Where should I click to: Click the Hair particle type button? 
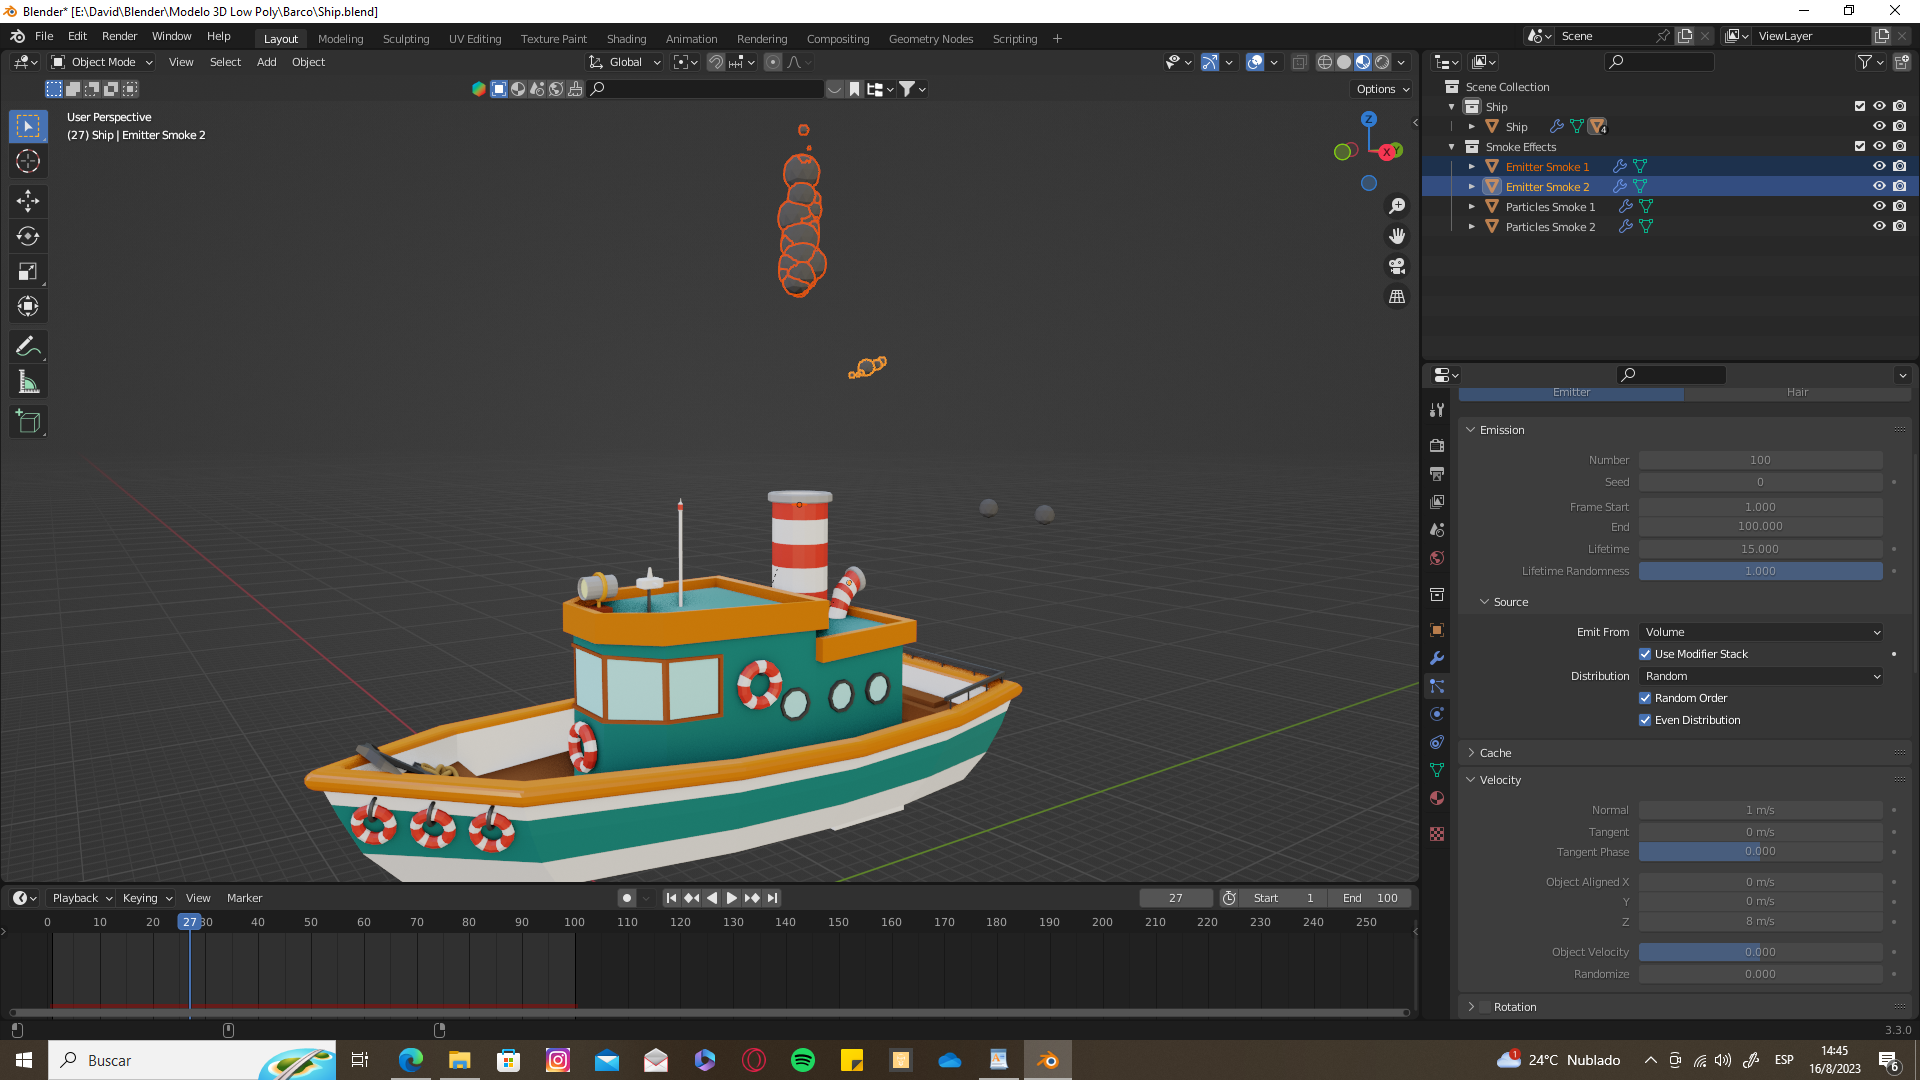coord(1797,393)
